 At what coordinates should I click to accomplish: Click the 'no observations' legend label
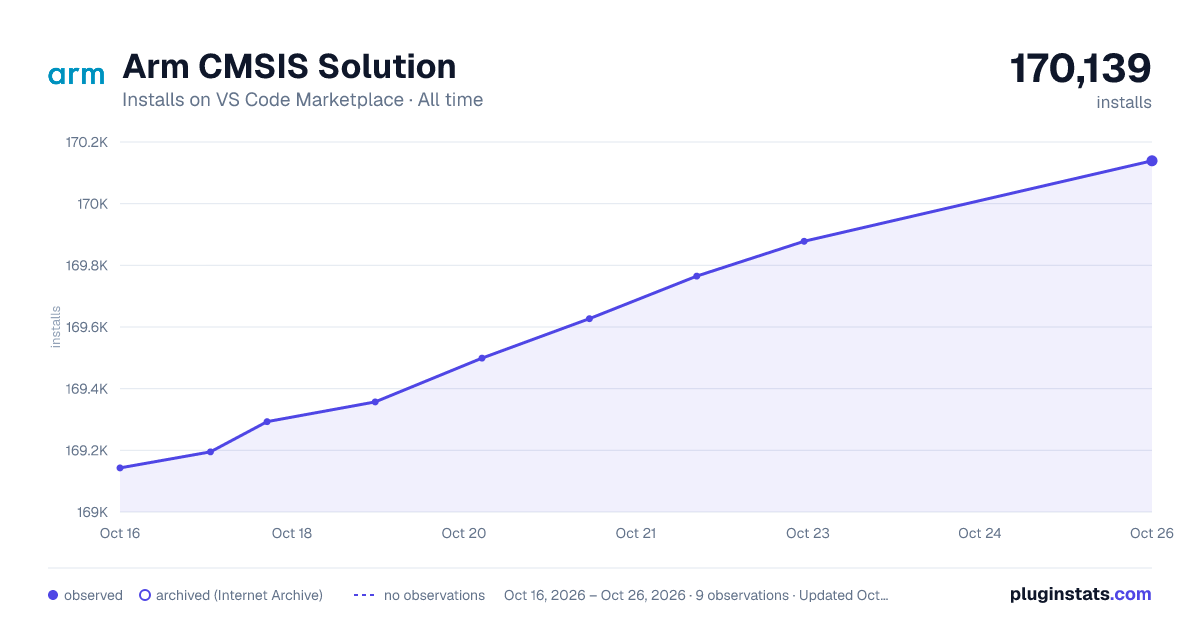(434, 595)
